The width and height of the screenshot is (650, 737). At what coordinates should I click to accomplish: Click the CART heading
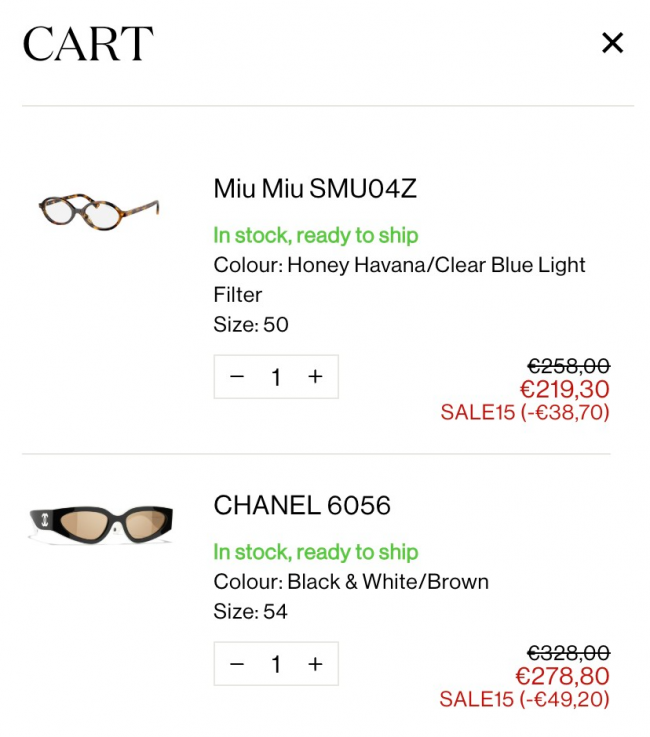[88, 44]
